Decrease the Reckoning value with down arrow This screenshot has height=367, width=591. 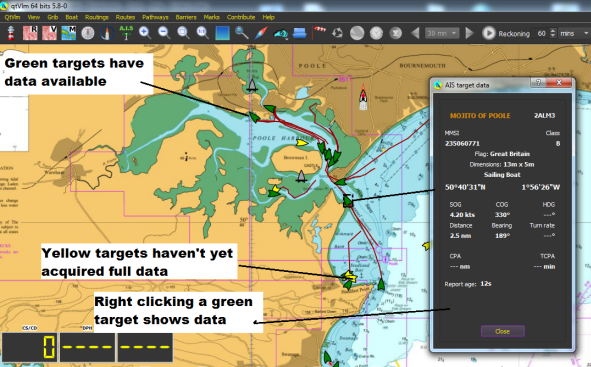click(x=553, y=36)
